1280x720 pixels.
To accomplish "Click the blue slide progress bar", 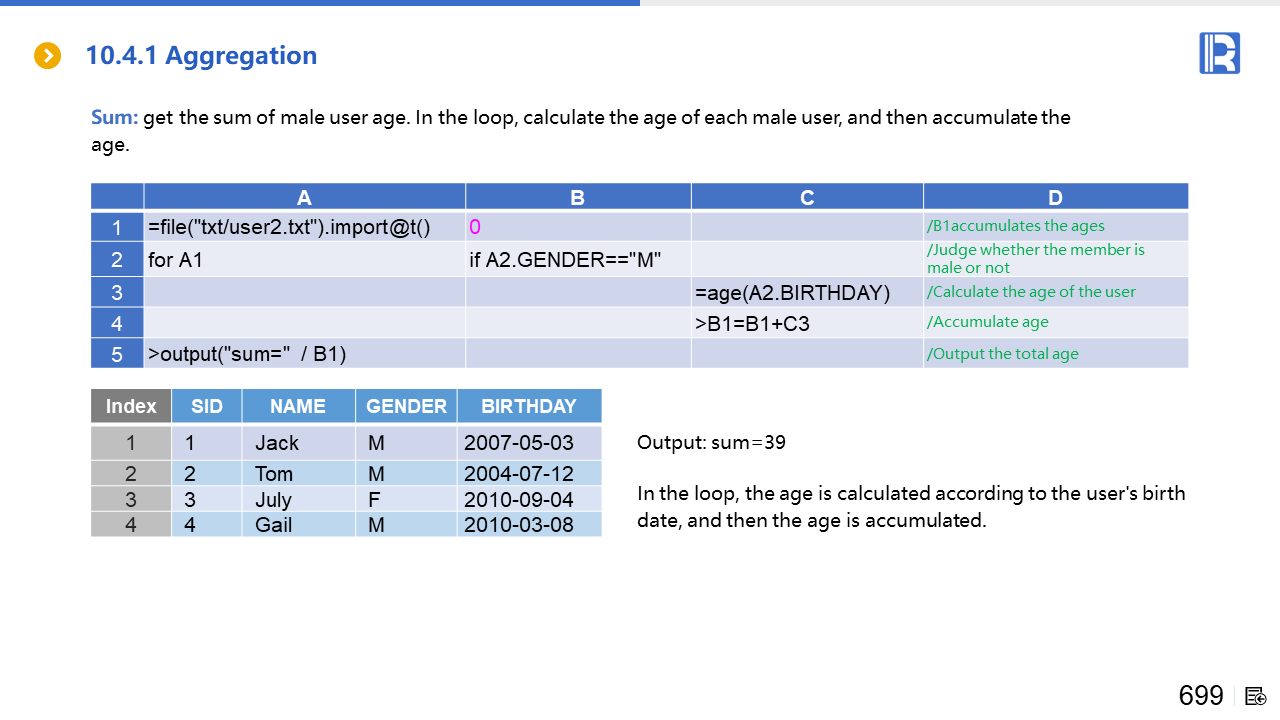I will 320,3.
